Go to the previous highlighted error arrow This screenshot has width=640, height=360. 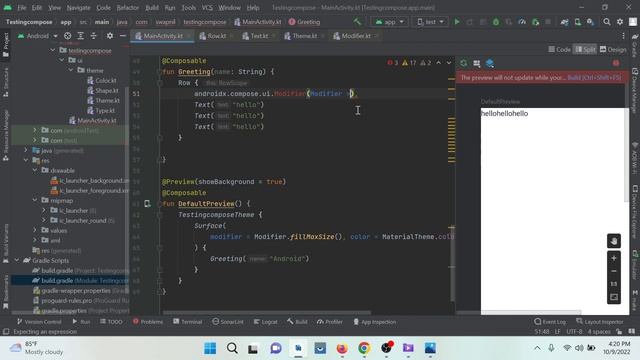click(x=438, y=63)
